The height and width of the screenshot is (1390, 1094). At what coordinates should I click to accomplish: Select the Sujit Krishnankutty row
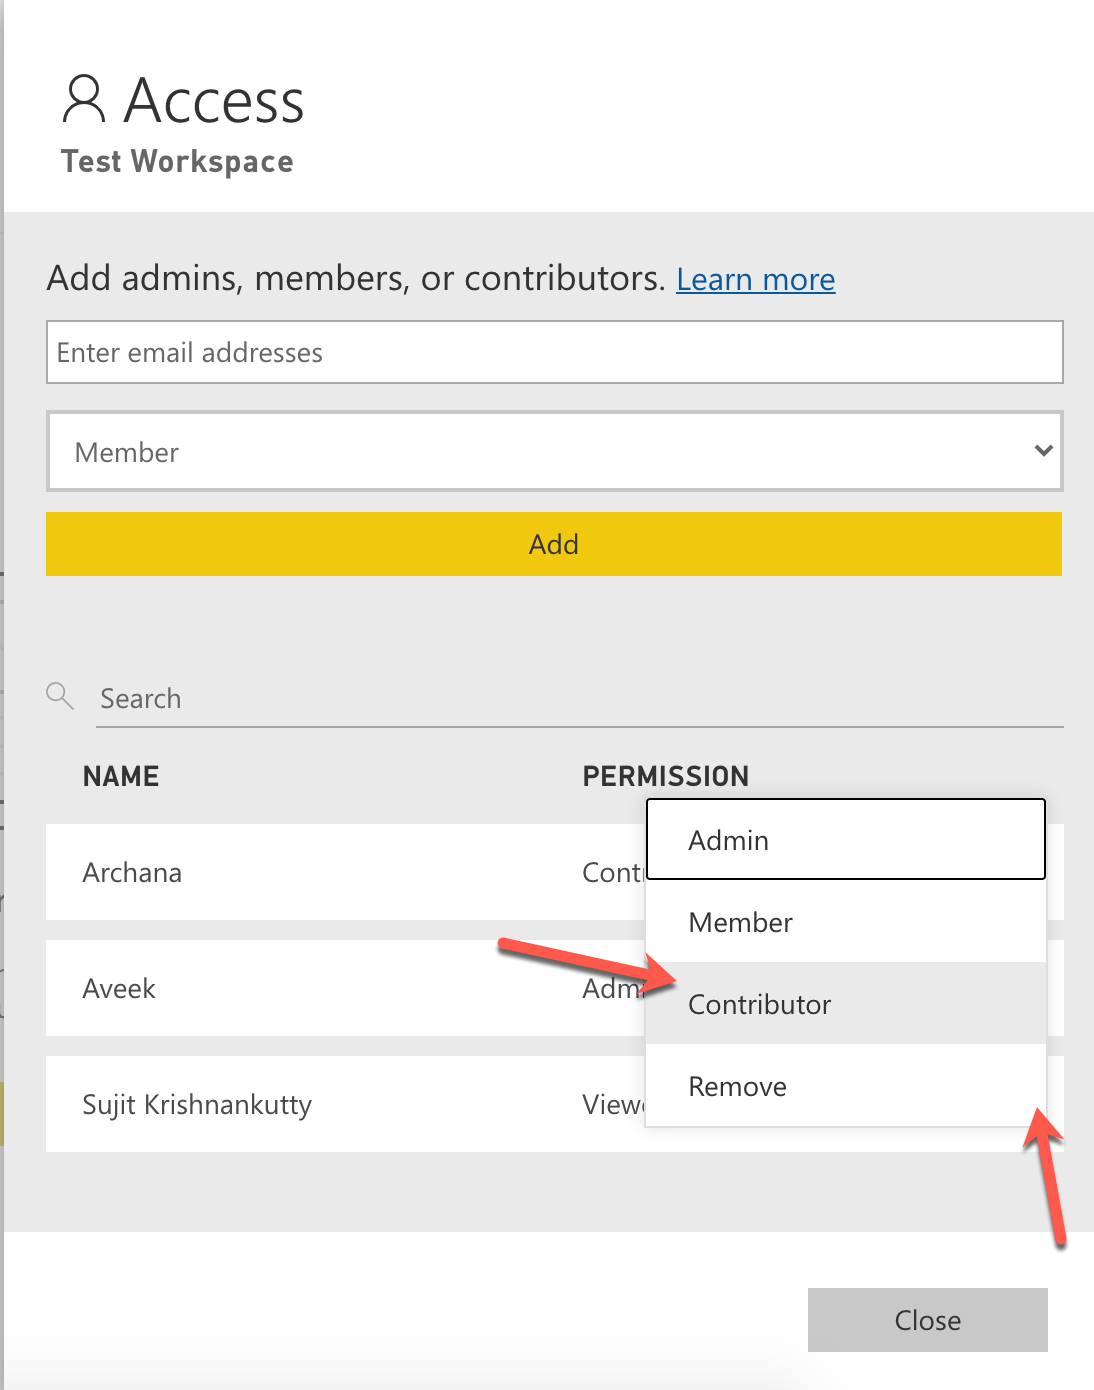pyautogui.click(x=300, y=1104)
